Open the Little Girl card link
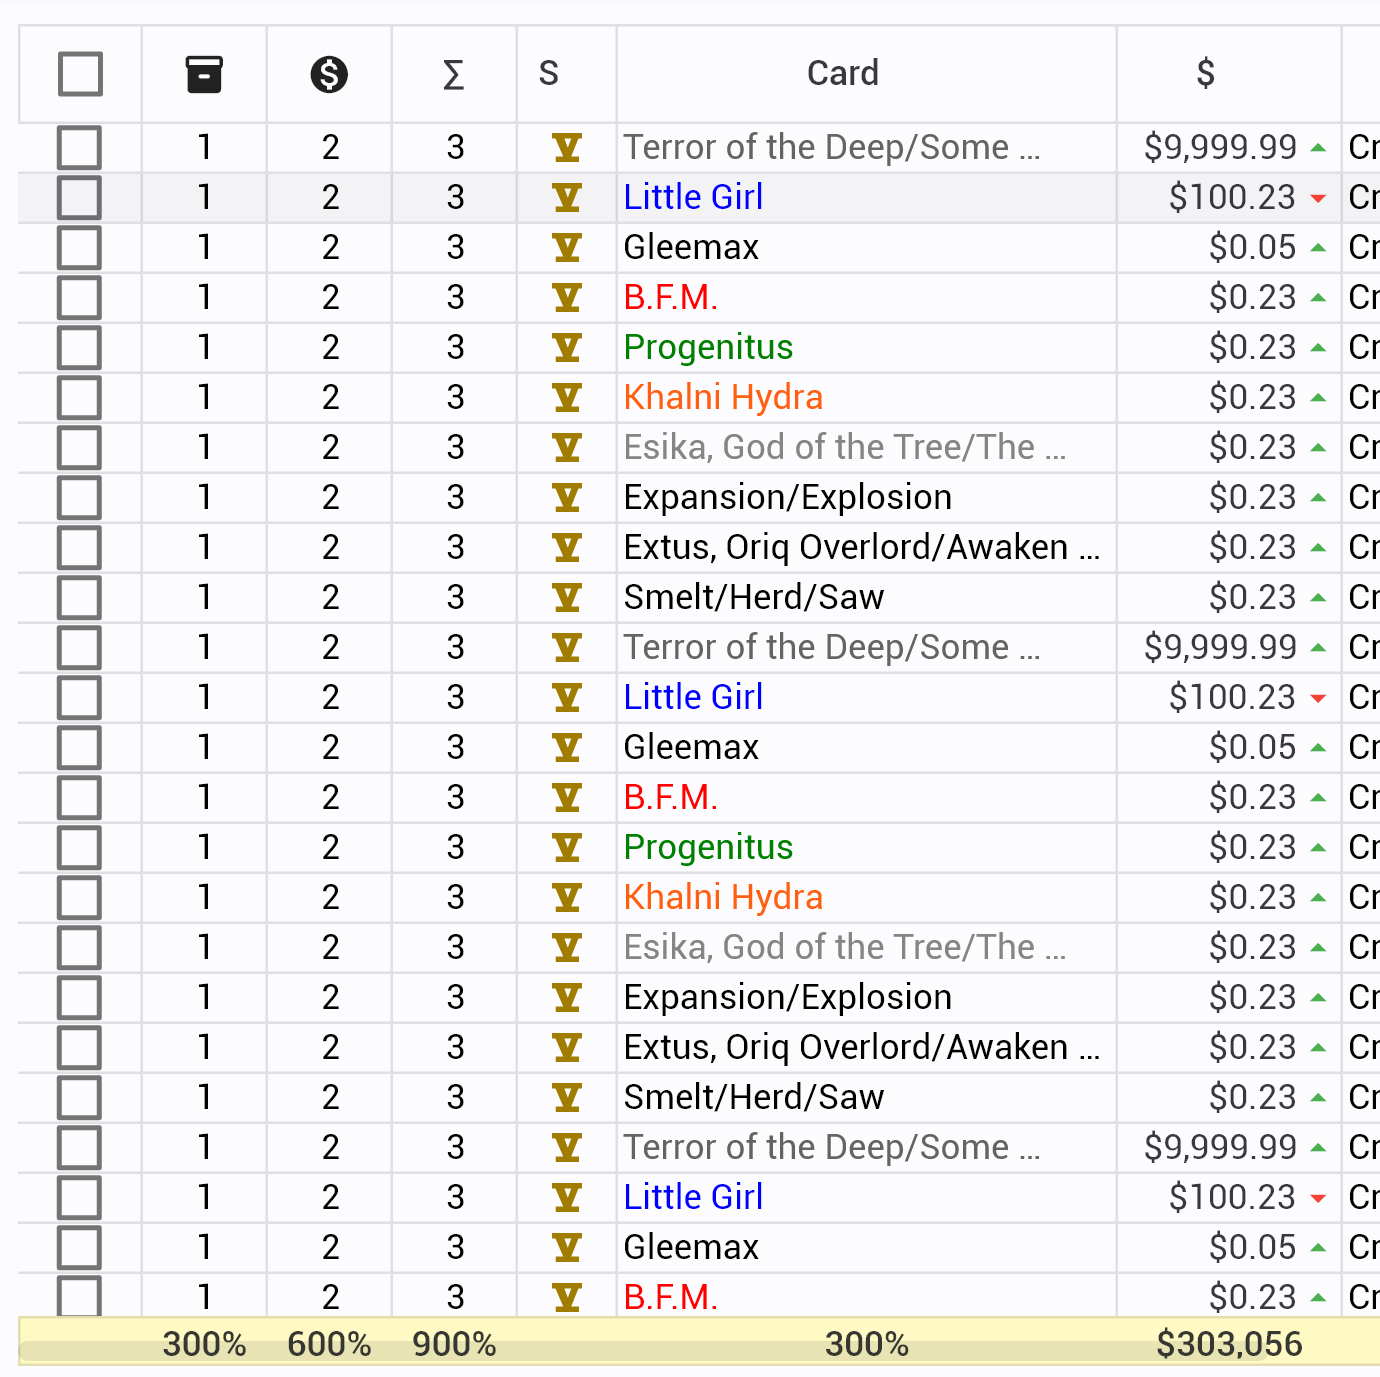Viewport: 1380px width, 1377px height. click(x=693, y=197)
